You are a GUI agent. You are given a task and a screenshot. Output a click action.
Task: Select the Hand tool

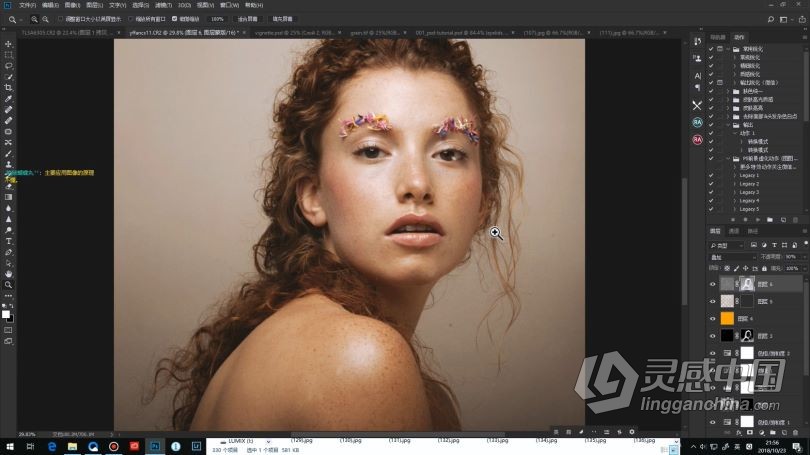(9, 273)
